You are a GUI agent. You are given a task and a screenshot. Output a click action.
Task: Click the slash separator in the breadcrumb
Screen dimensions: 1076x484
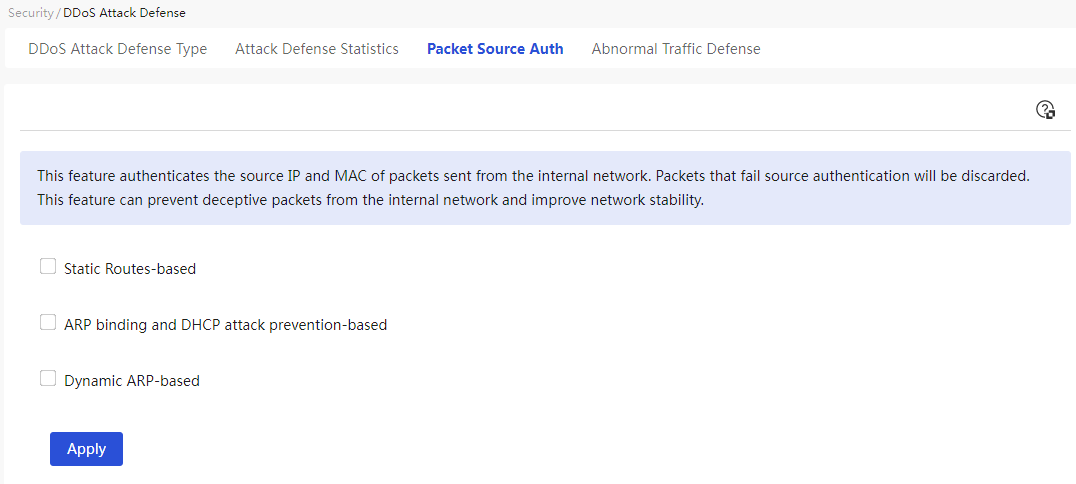coord(58,13)
